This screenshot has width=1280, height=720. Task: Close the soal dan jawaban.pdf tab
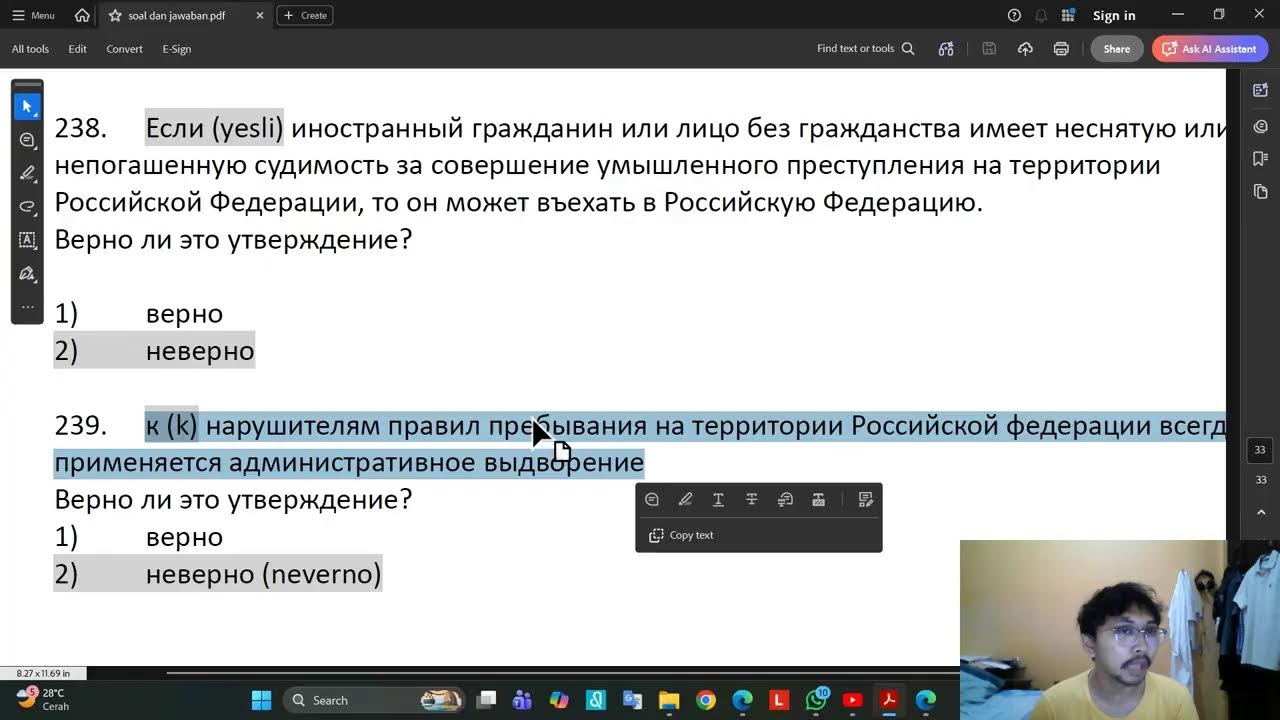(x=260, y=15)
